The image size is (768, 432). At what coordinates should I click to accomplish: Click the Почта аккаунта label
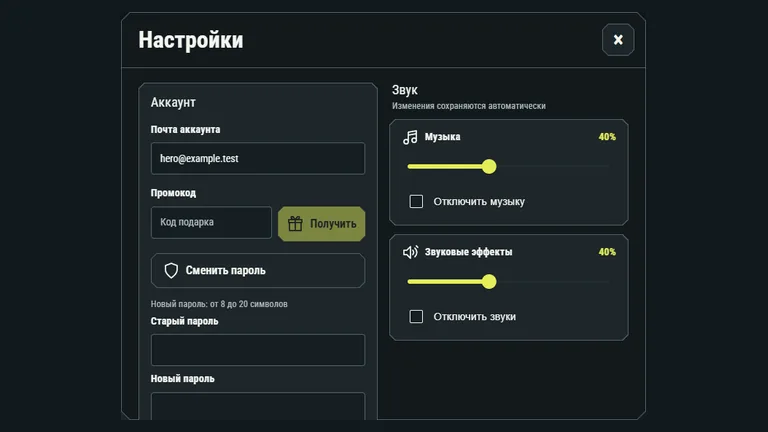[x=185, y=129]
